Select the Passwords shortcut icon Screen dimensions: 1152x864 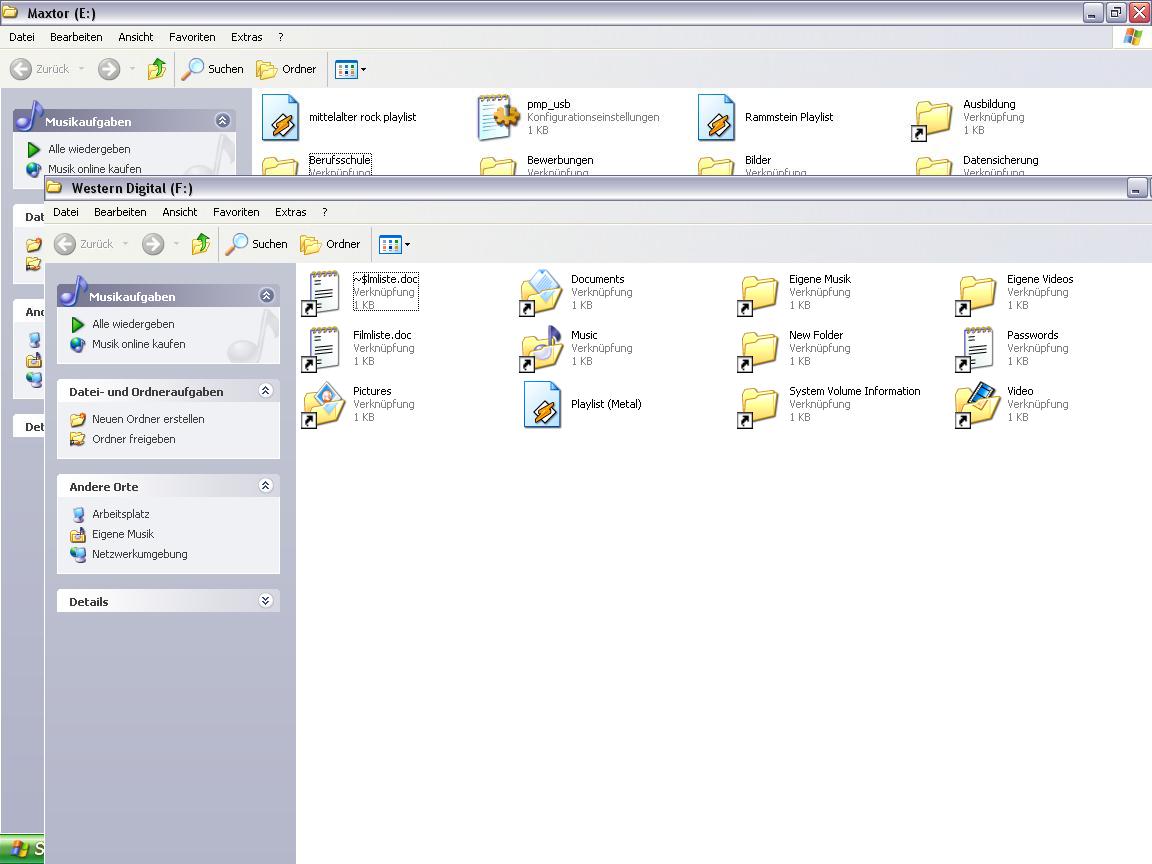pyautogui.click(x=976, y=349)
